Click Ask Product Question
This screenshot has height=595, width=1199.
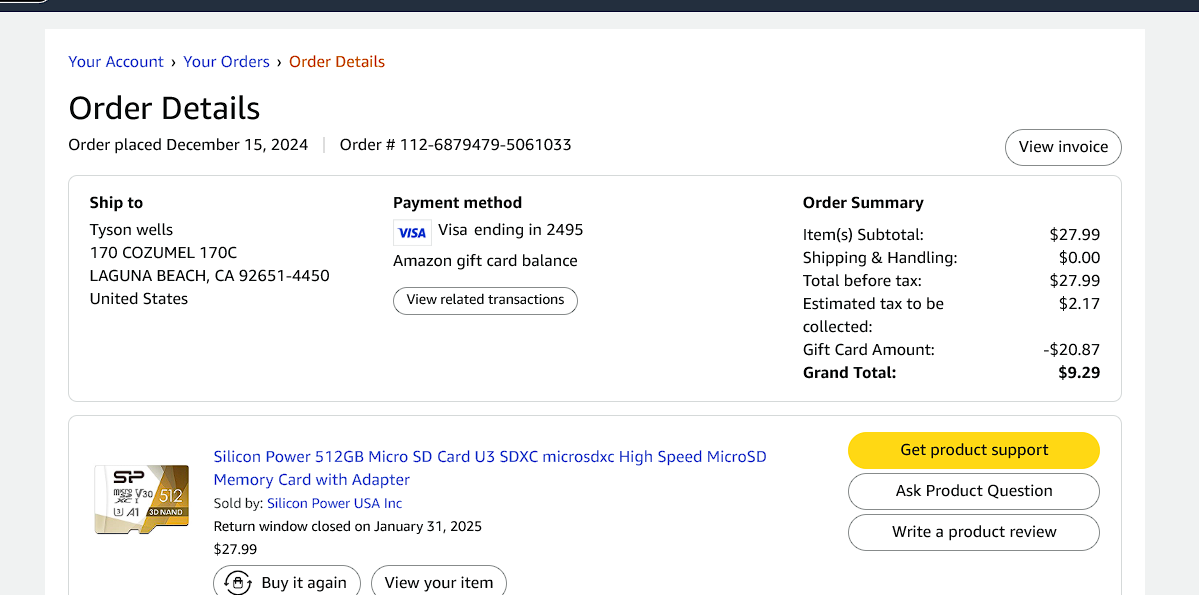tap(973, 491)
